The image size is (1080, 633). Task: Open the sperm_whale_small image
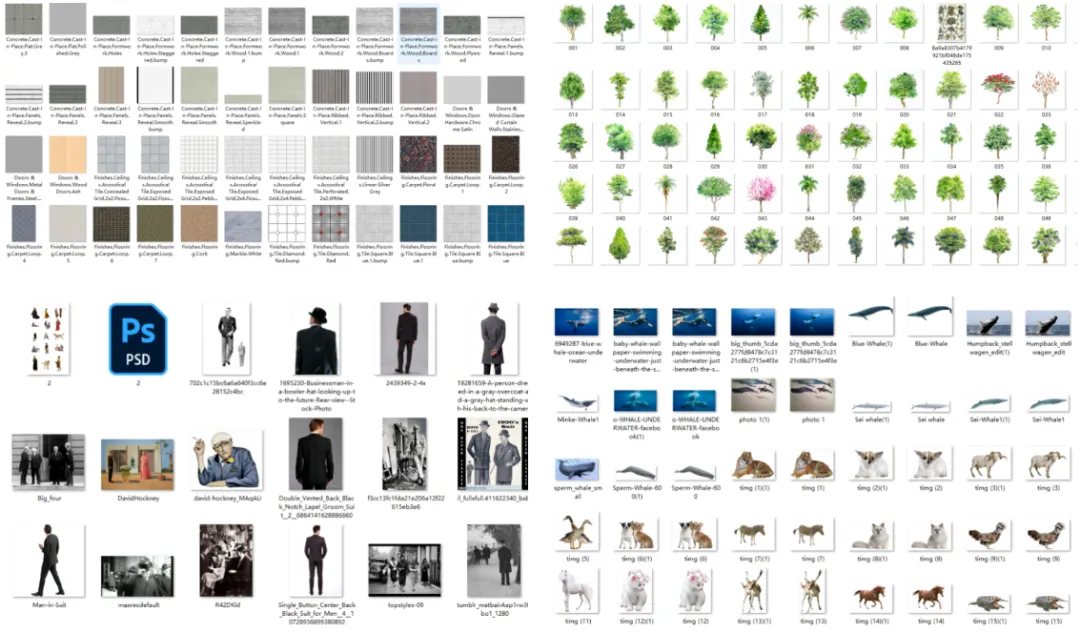click(577, 470)
